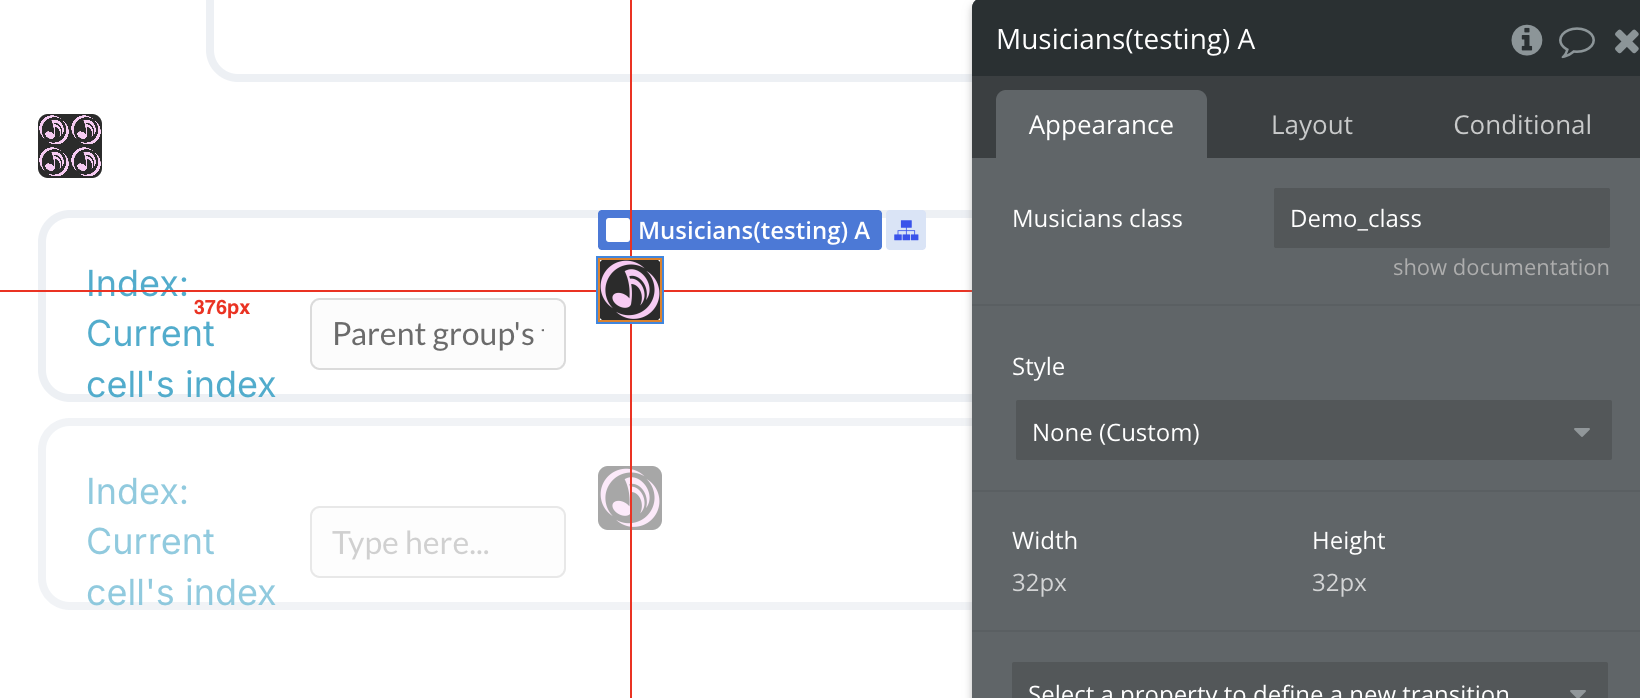Open the Layout tab
The image size is (1640, 698).
(1311, 125)
